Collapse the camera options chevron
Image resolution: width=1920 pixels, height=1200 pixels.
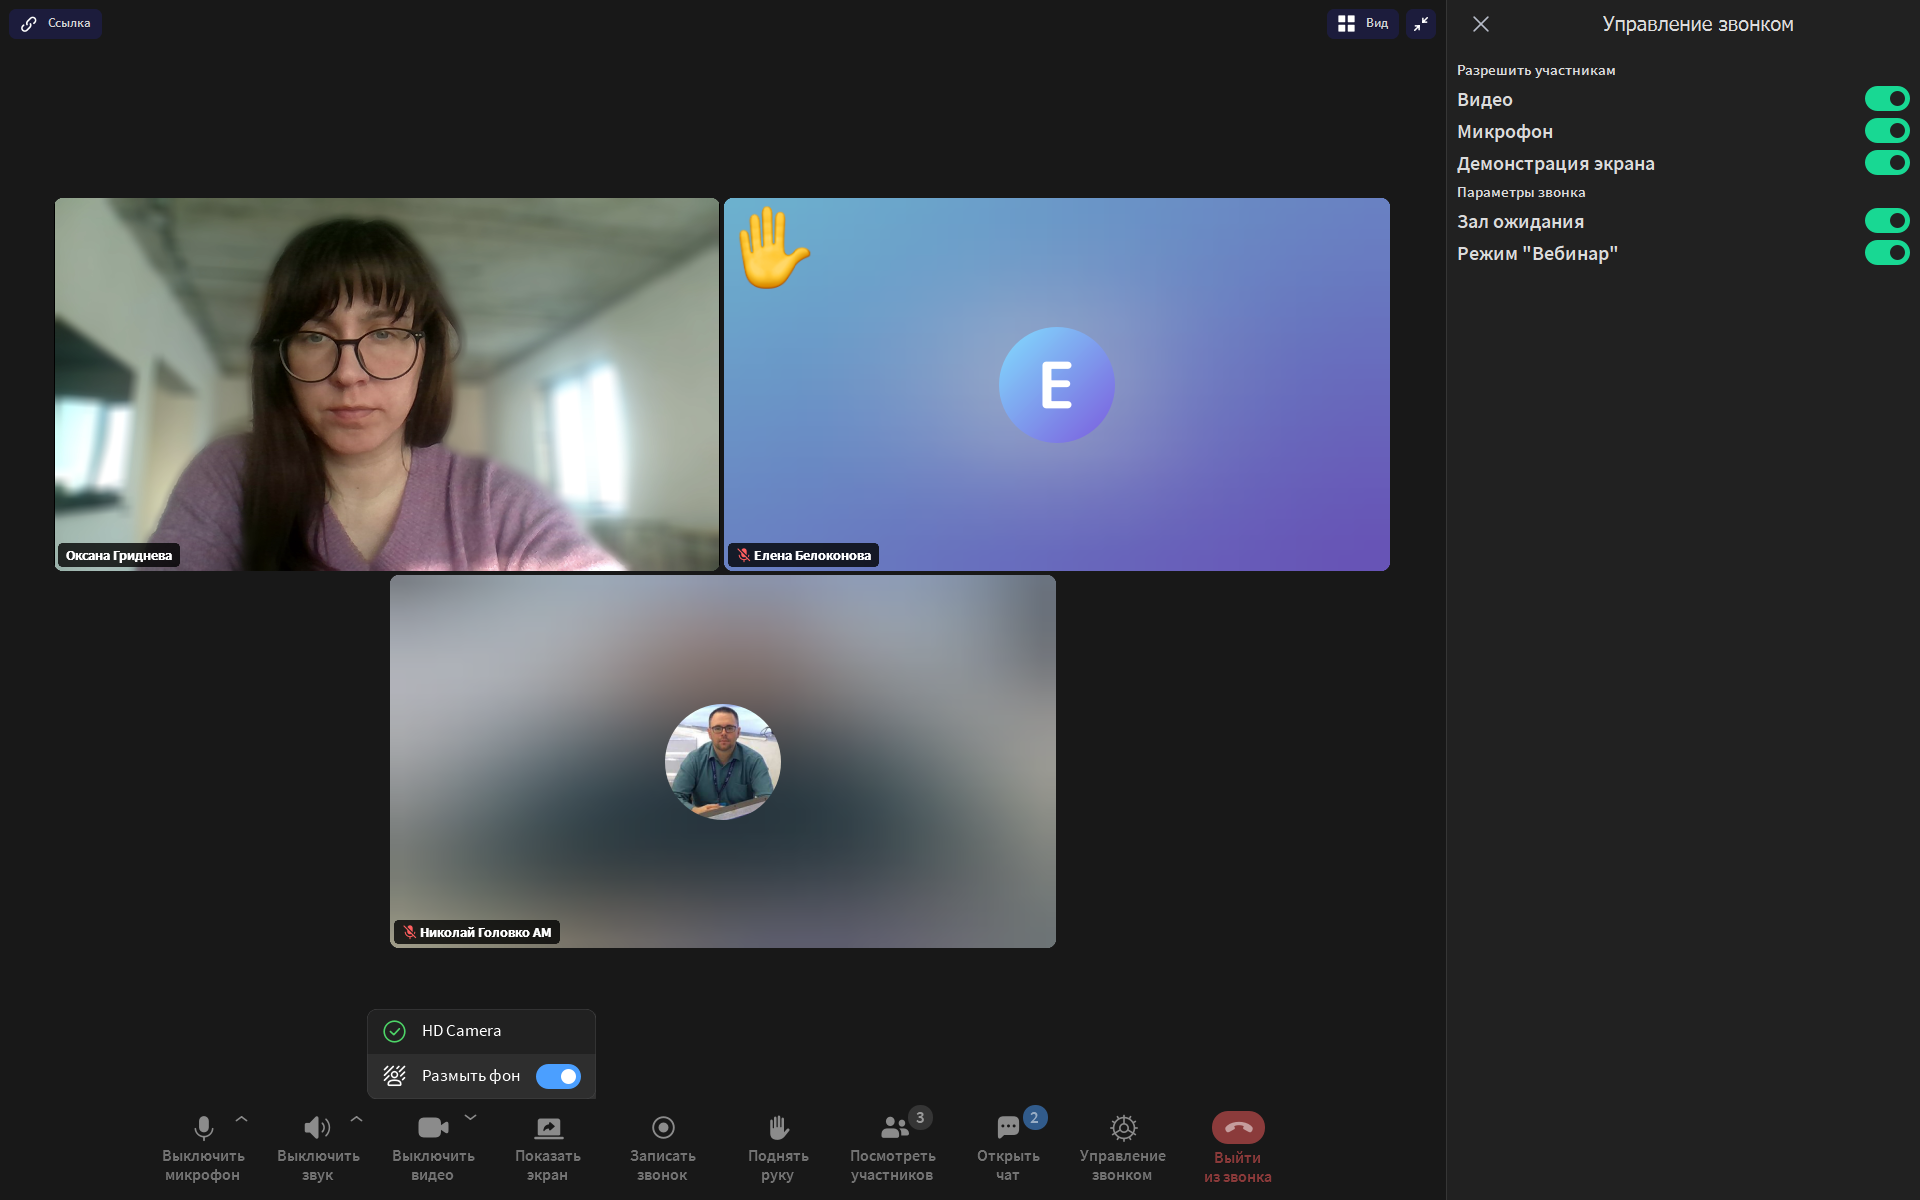(471, 1118)
